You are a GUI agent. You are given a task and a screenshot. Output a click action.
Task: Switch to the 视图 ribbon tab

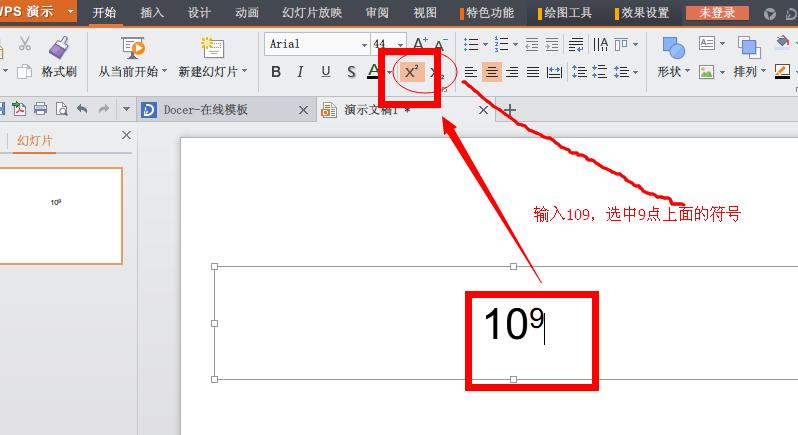(425, 12)
